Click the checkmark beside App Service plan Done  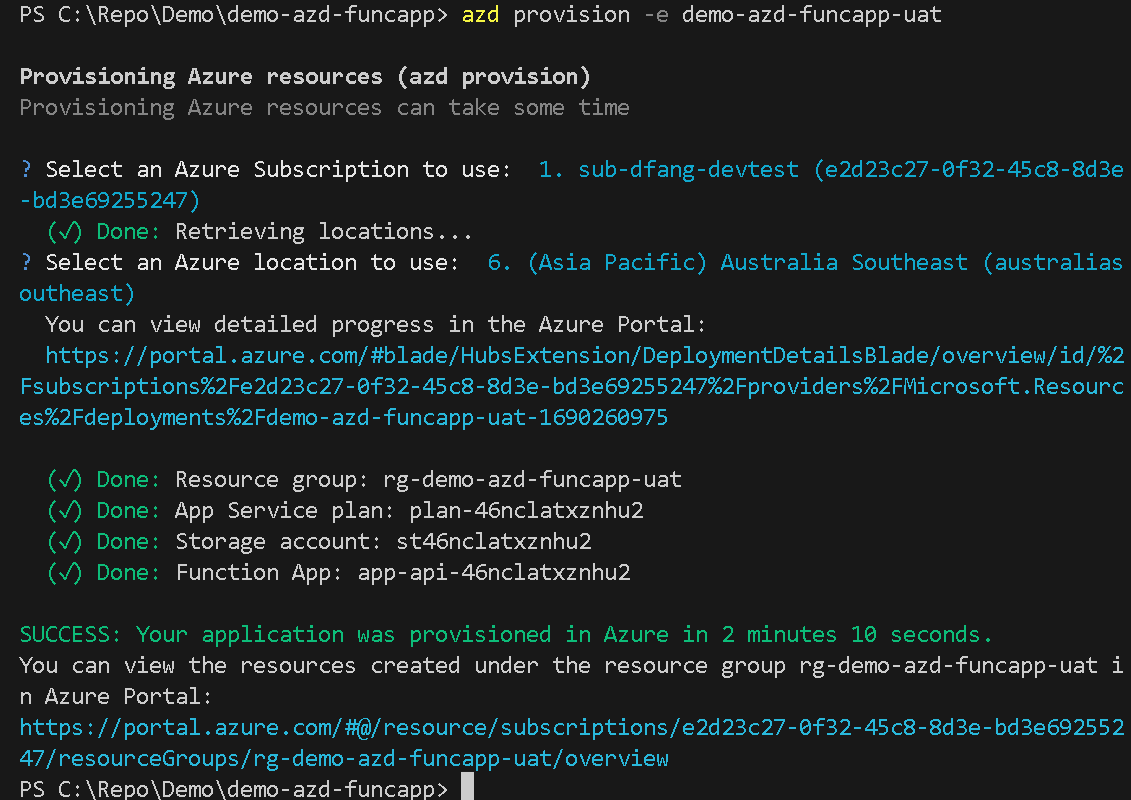point(65,511)
